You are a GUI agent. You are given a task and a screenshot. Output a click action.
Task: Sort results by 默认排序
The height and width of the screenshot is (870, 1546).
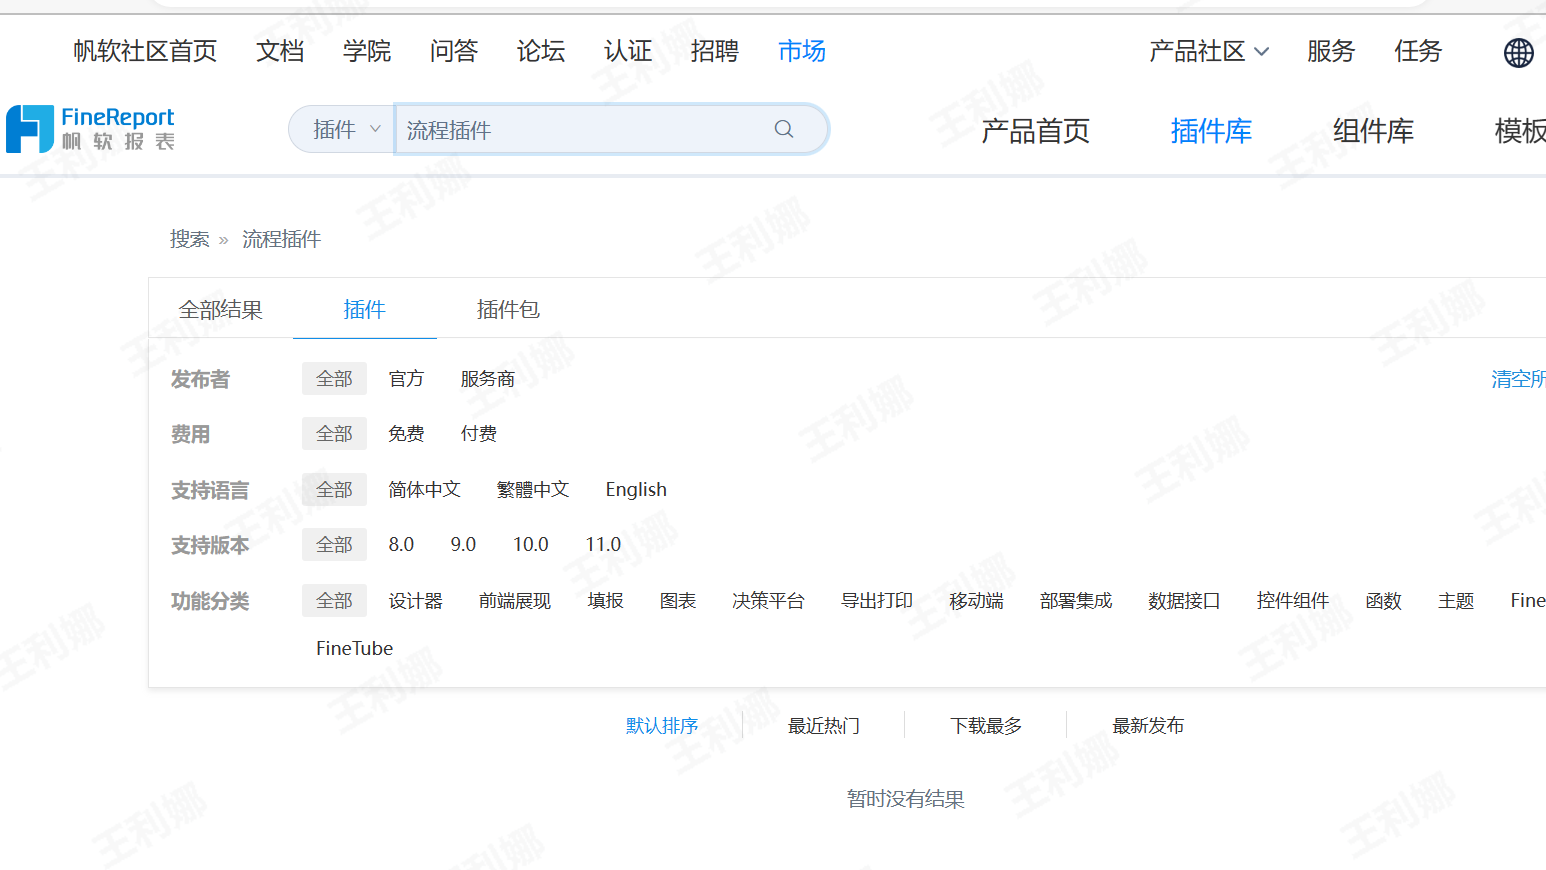[662, 726]
